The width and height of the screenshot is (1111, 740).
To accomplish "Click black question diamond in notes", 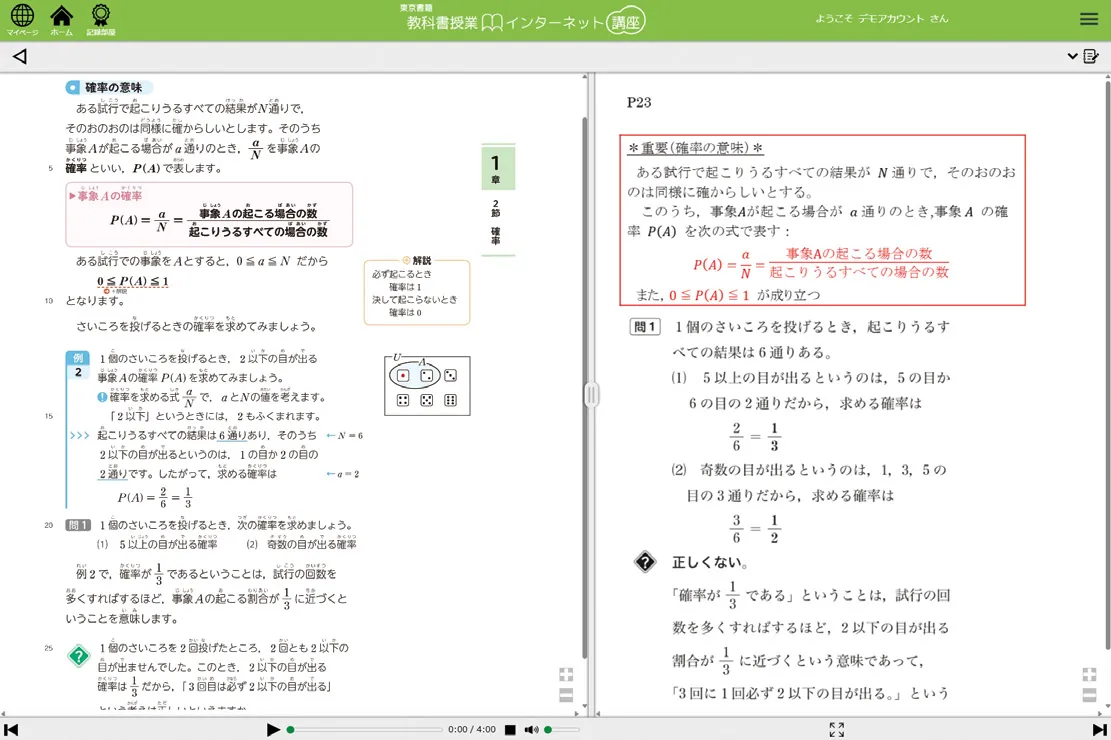I will point(645,562).
